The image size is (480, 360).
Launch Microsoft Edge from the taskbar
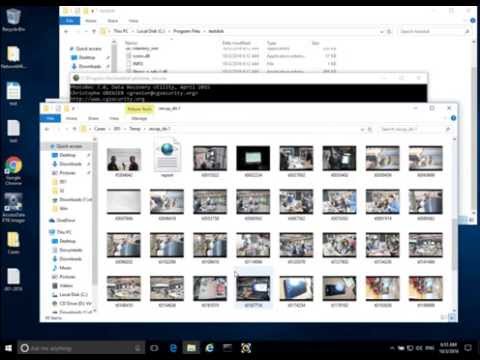173,348
